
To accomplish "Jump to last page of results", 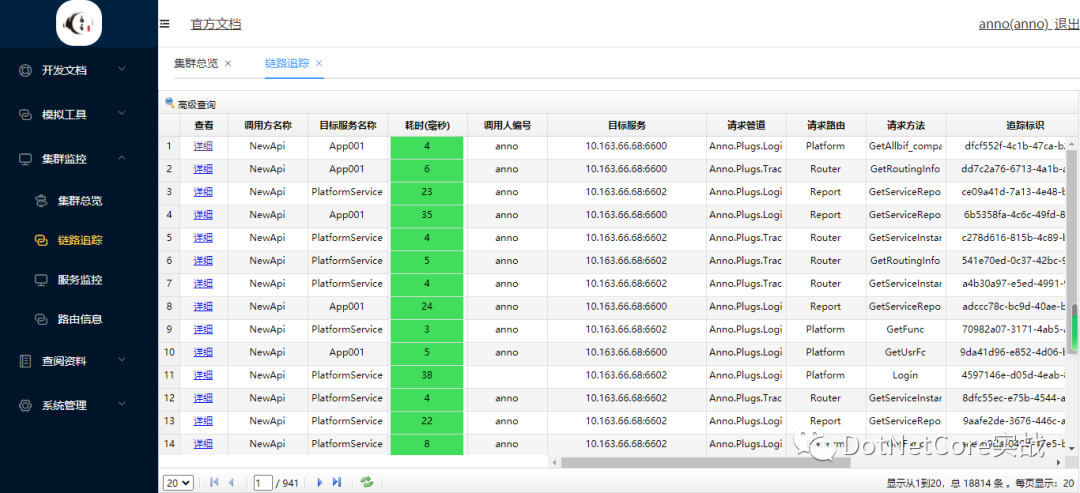I will click(x=337, y=482).
